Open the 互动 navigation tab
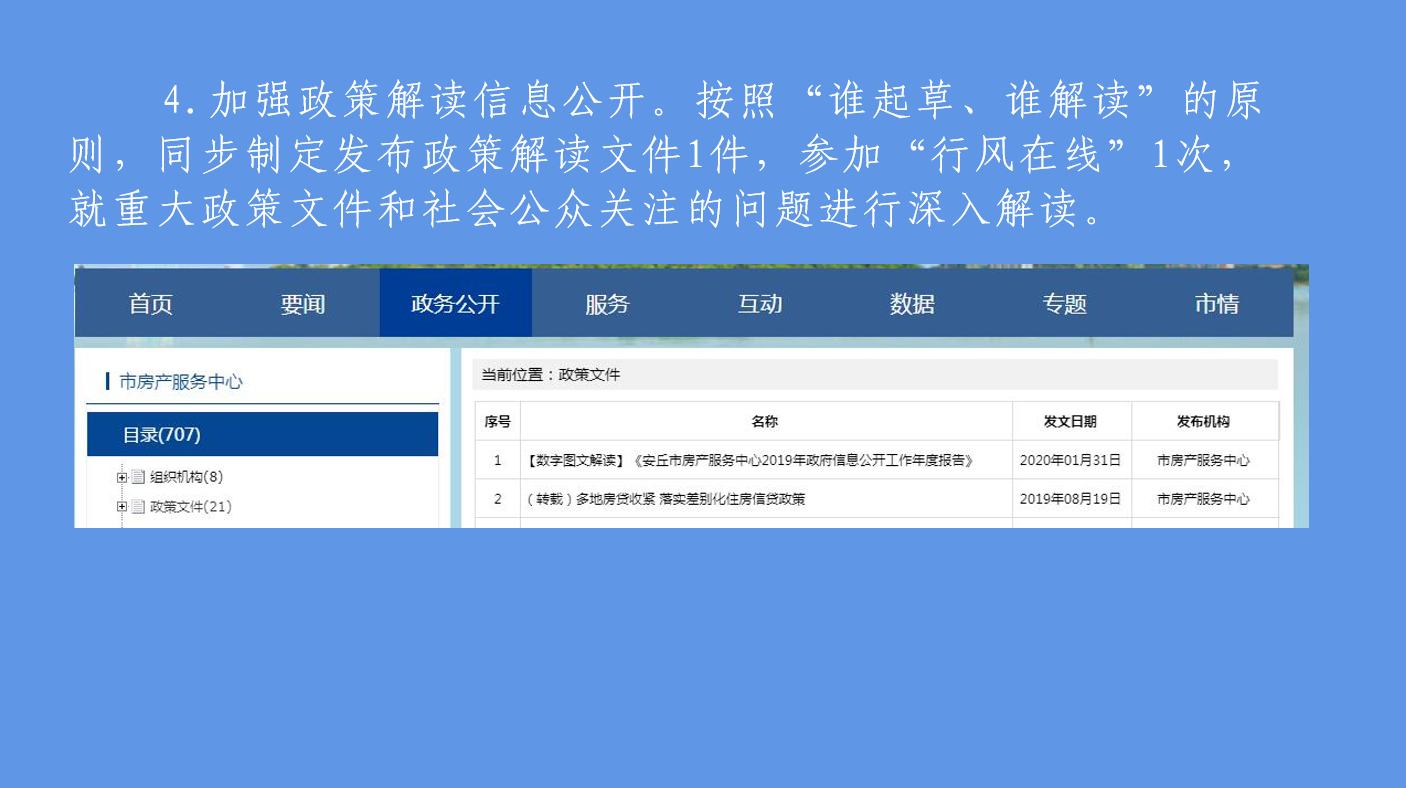1406x788 pixels. coord(760,304)
